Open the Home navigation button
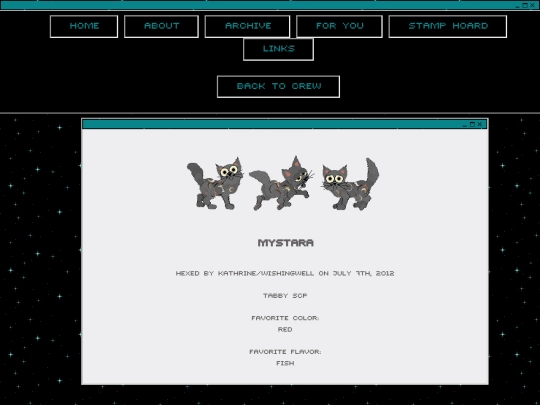Image resolution: width=540 pixels, height=405 pixels. 84,27
